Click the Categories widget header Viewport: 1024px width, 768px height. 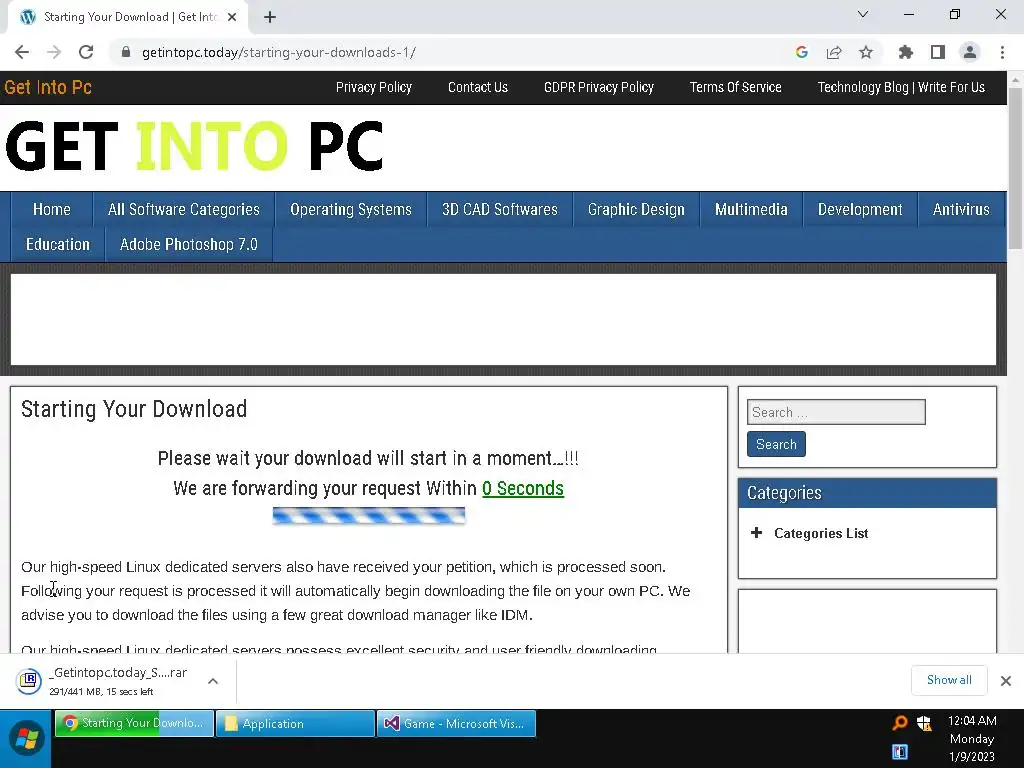[867, 493]
